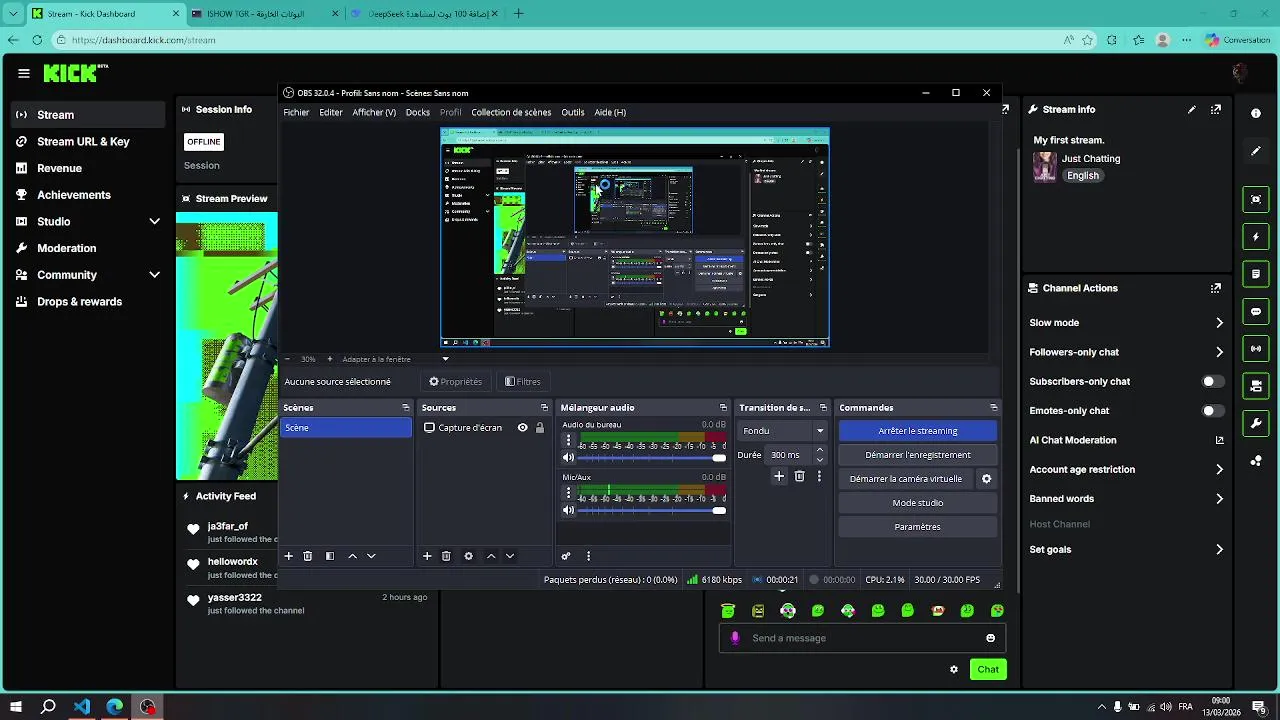
Task: Click the broadcast signal icon in right sidebar
Action: (x=1256, y=349)
